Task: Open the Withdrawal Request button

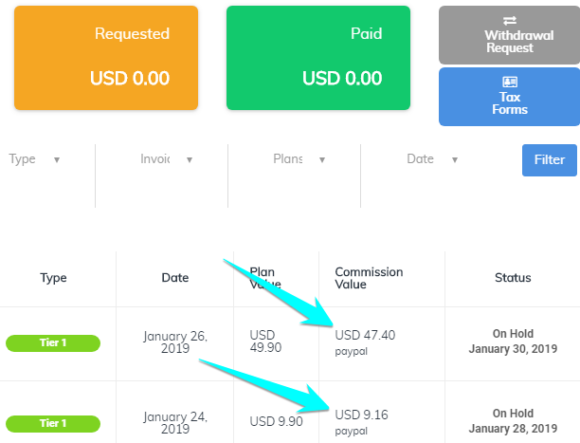Action: tap(509, 35)
